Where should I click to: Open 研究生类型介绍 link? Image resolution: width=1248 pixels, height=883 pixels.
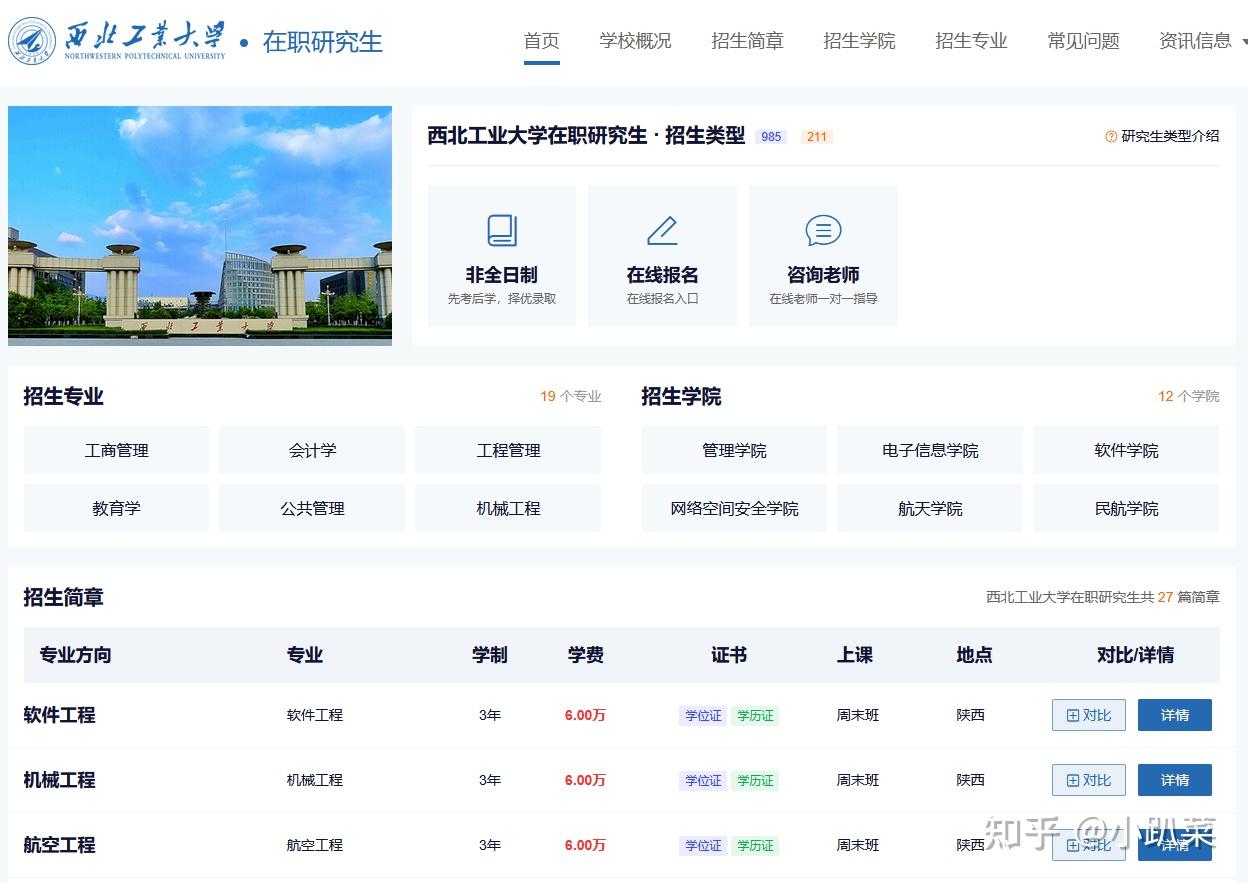pyautogui.click(x=1170, y=137)
